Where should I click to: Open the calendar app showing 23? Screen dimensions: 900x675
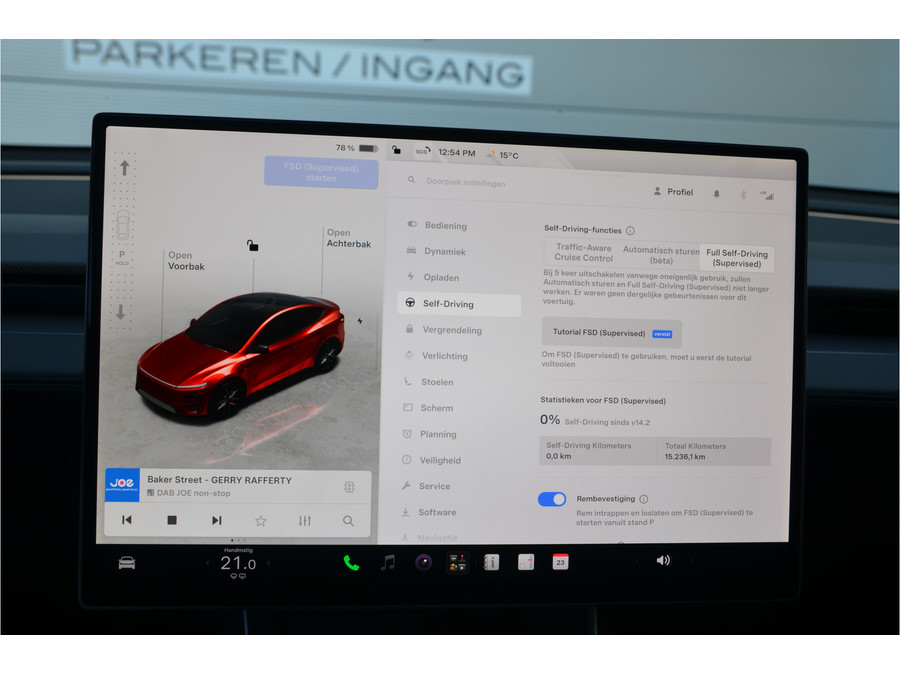tap(560, 562)
